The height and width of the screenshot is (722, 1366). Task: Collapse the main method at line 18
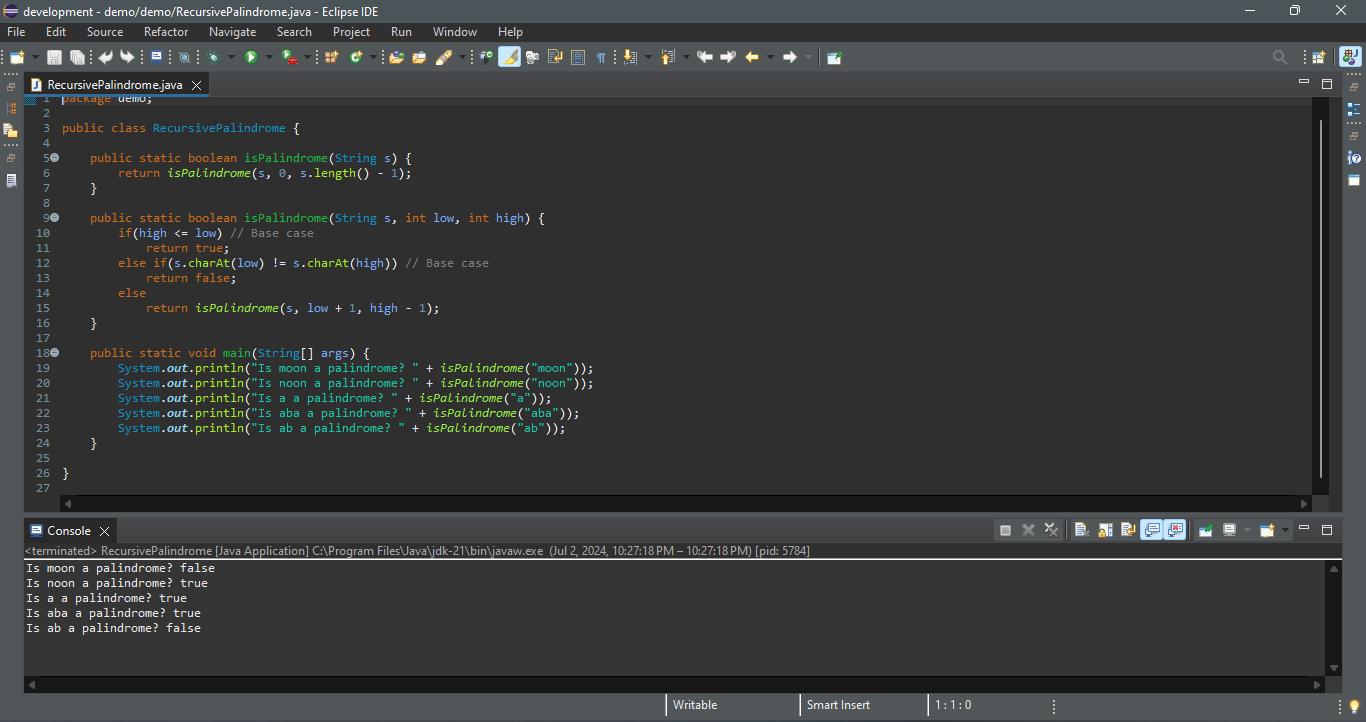(55, 353)
